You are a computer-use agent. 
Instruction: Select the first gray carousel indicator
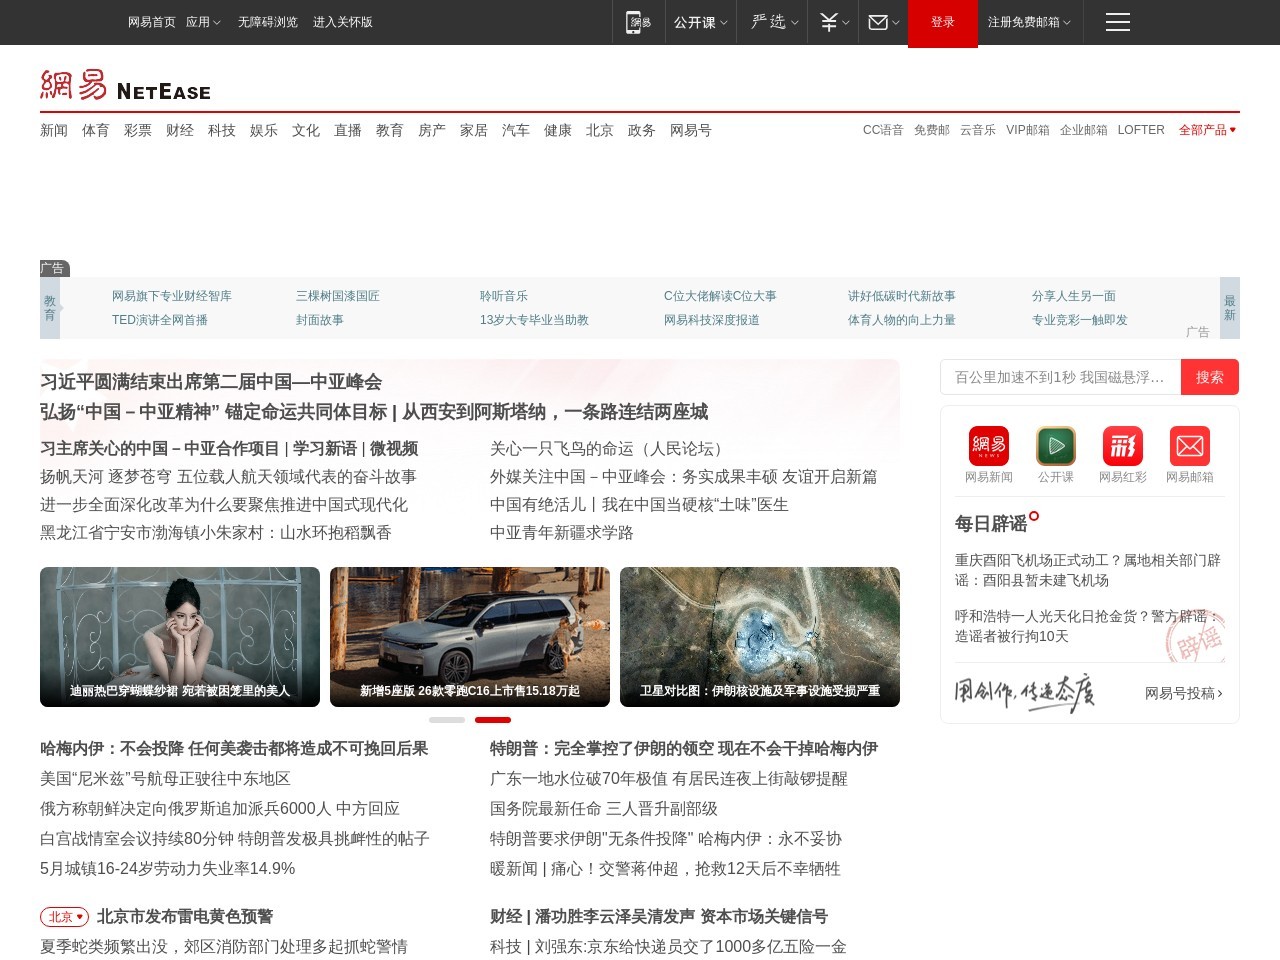(447, 720)
